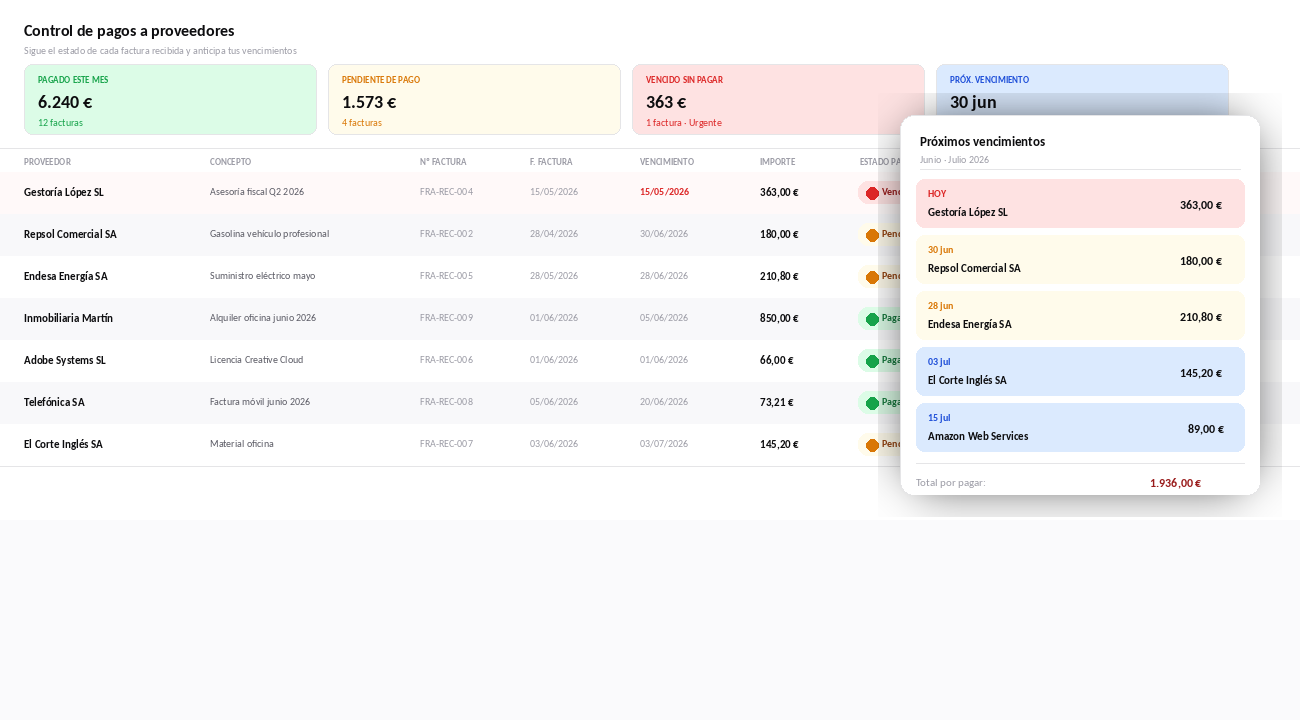This screenshot has width=1300, height=720.
Task: Click Inmobiliaria Martín provider name
Action: [68, 318]
